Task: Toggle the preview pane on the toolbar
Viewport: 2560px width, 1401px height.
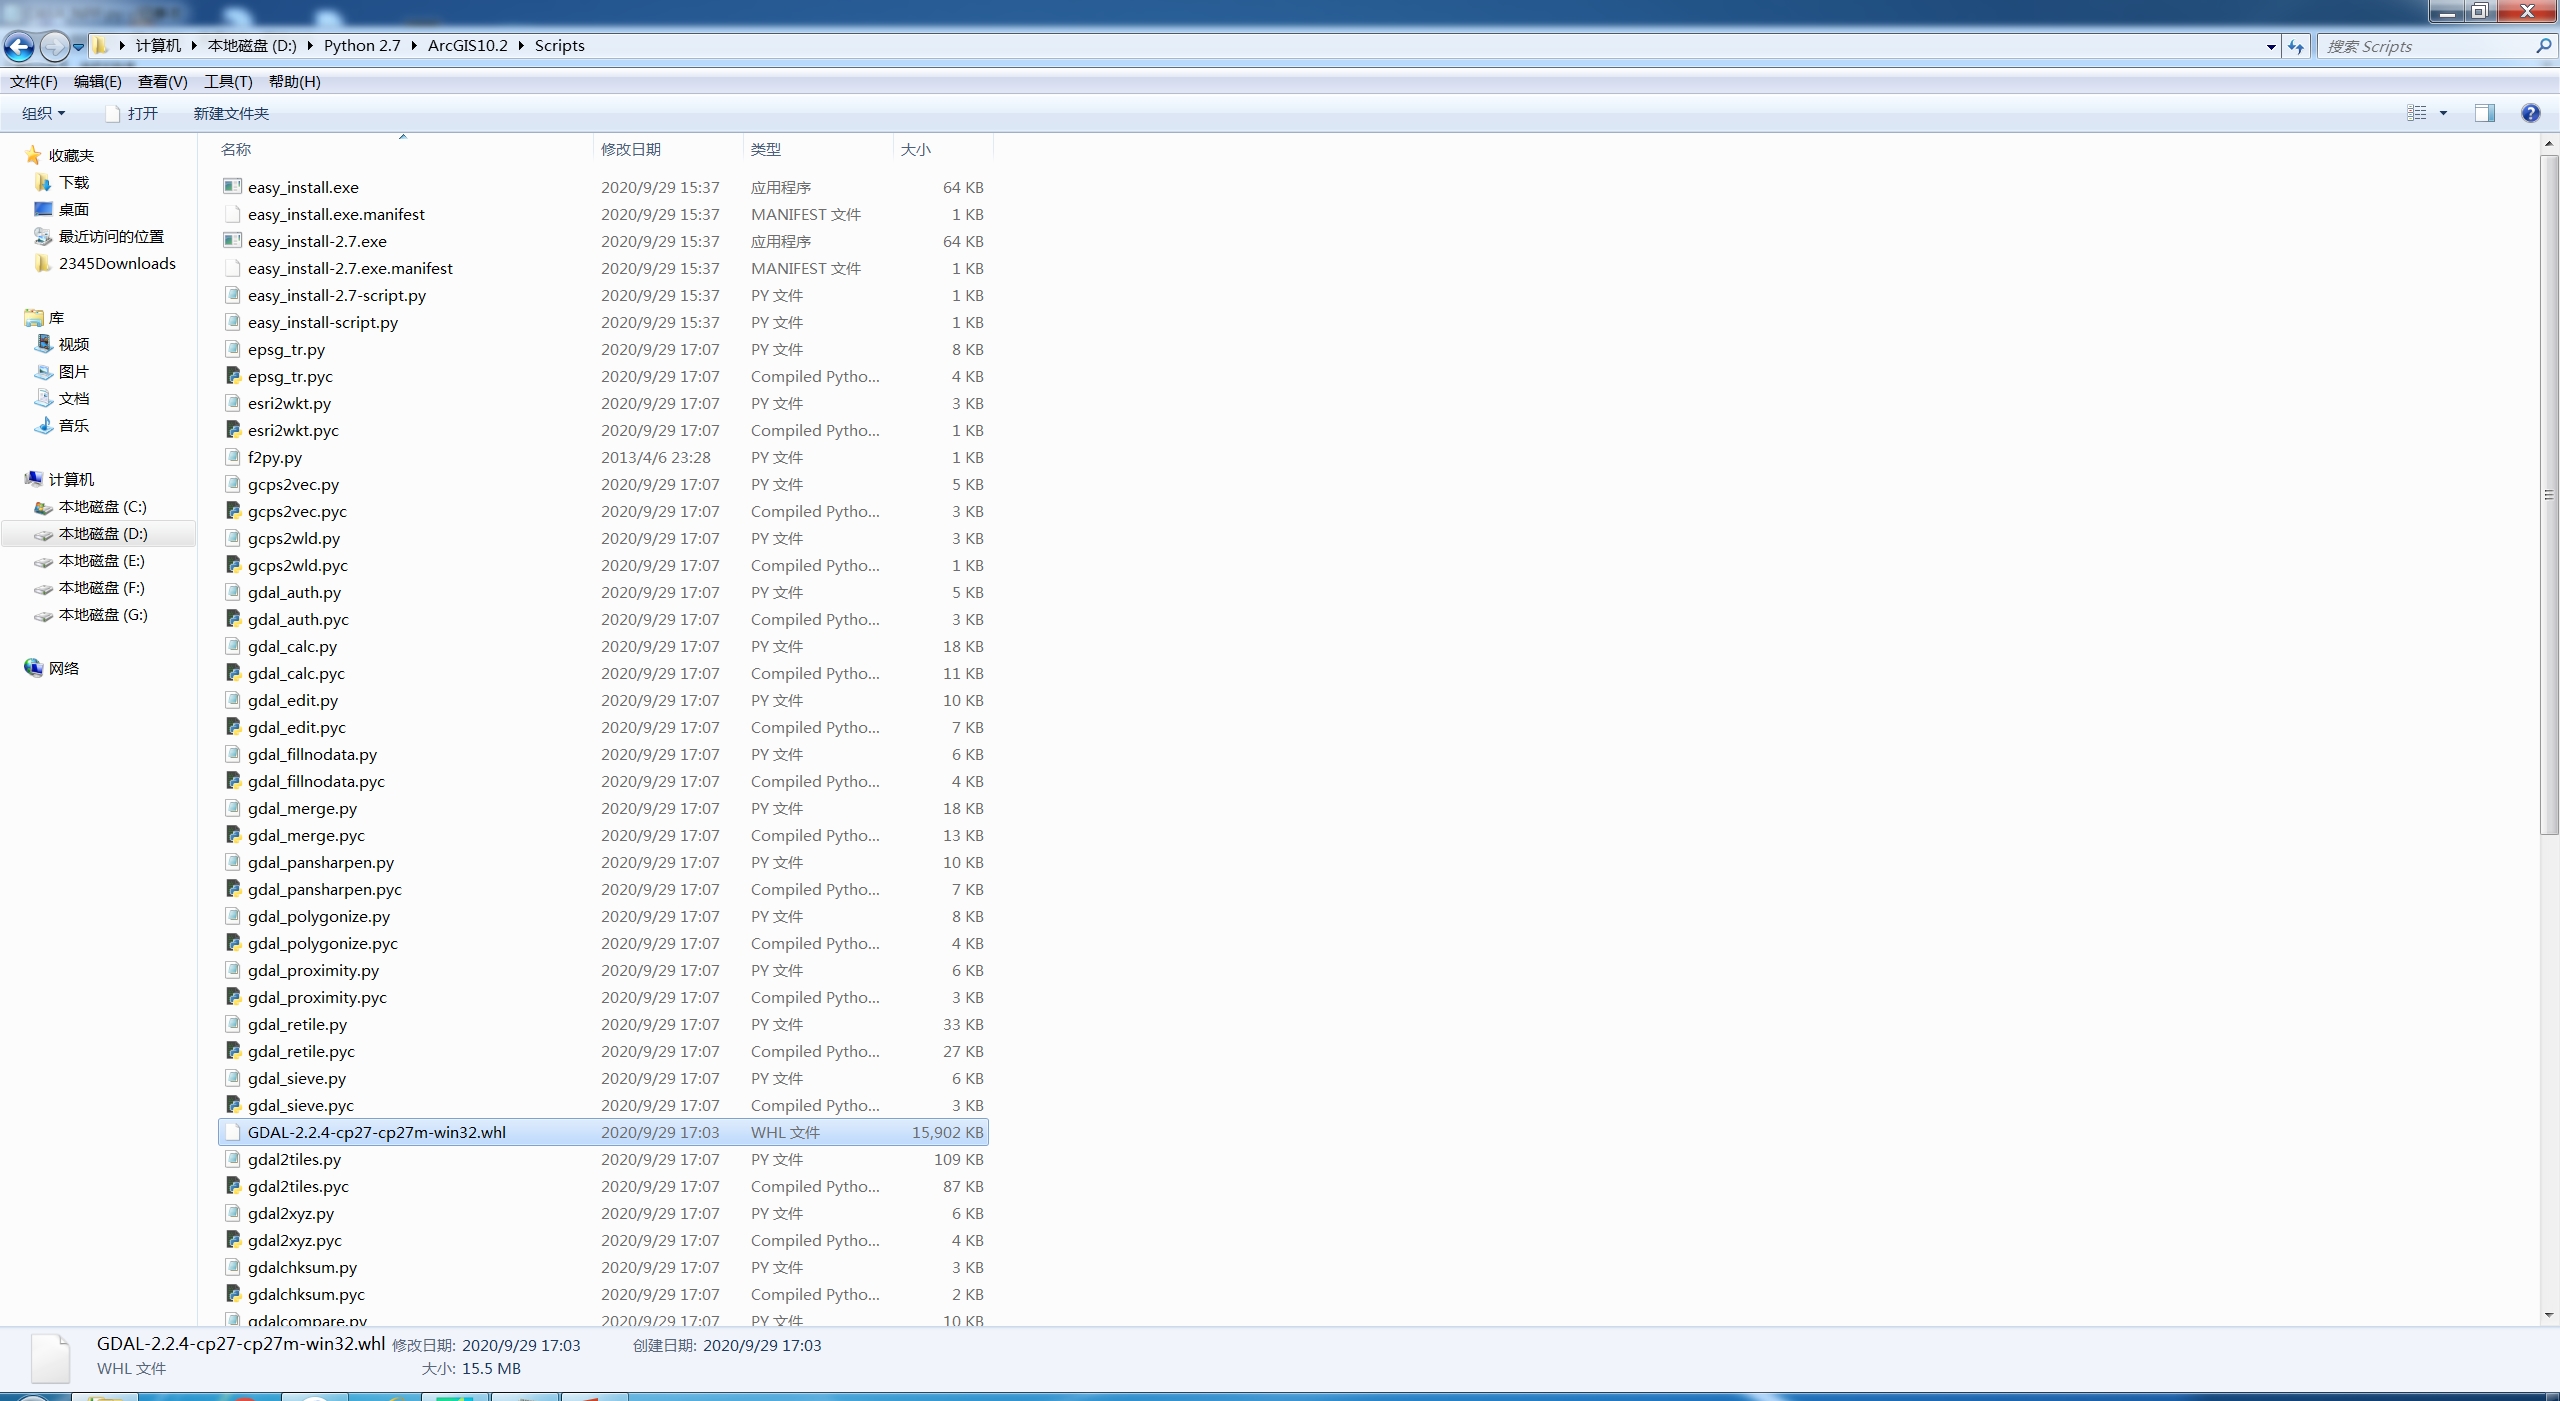Action: (2484, 113)
